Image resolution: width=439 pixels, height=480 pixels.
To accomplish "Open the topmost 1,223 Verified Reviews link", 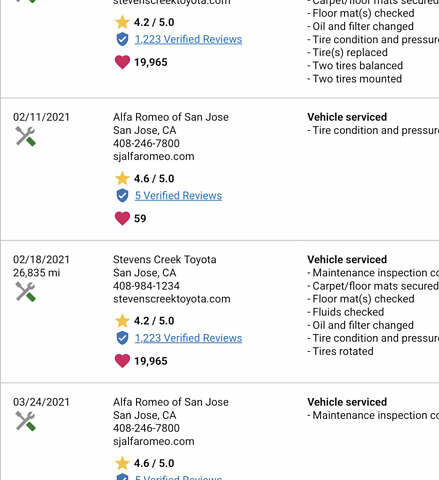I will pyautogui.click(x=188, y=39).
